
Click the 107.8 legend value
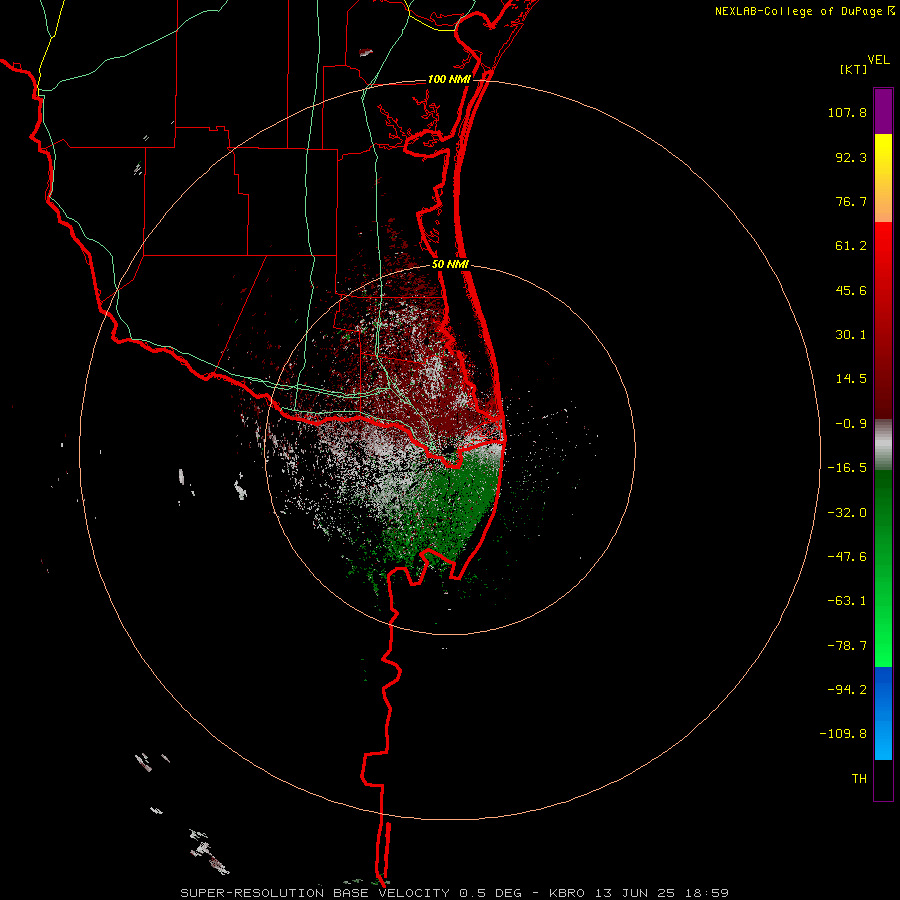click(847, 112)
